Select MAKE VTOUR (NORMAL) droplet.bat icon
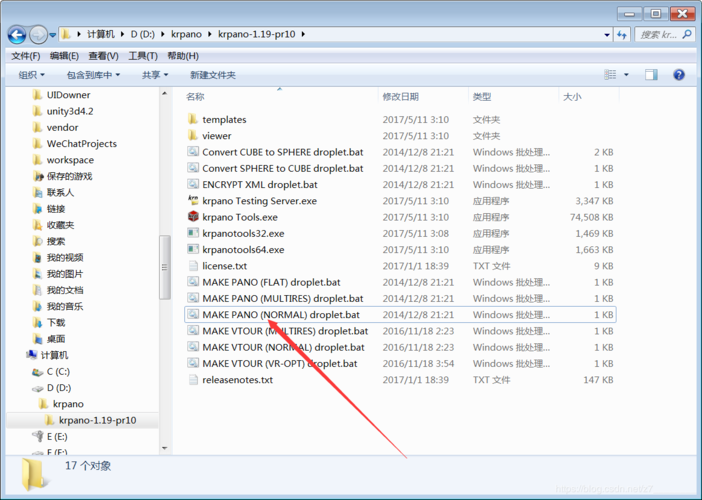This screenshot has width=702, height=500. (193, 347)
